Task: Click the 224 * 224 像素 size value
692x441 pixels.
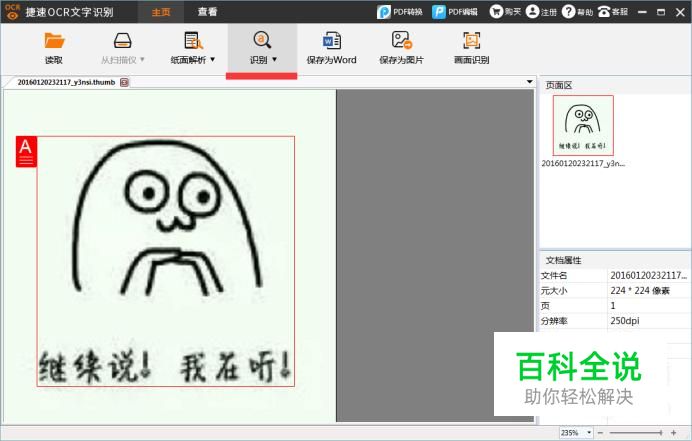Action: click(640, 290)
